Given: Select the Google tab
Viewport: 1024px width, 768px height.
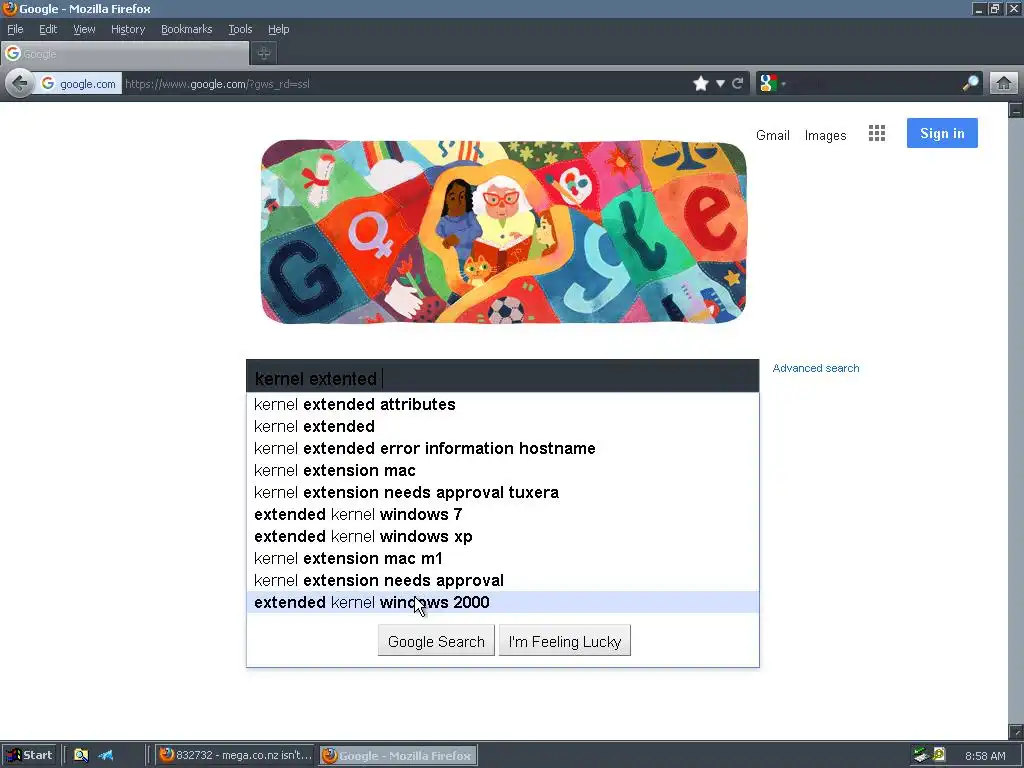Looking at the screenshot, I should pos(125,54).
